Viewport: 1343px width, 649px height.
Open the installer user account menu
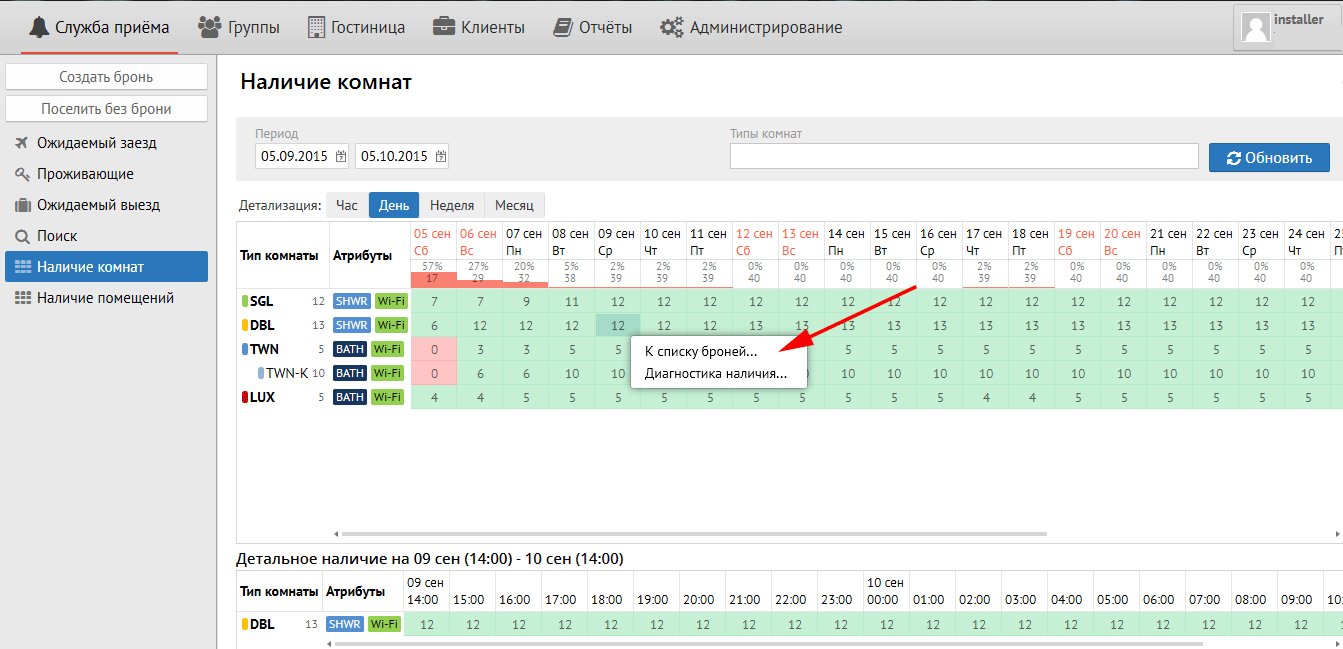click(1288, 27)
